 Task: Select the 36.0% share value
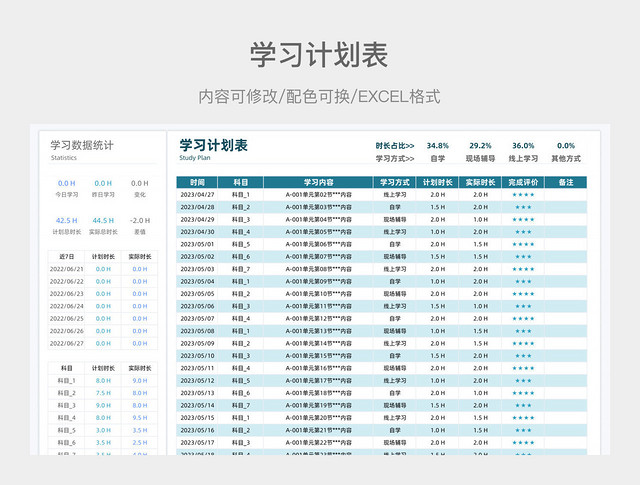(x=523, y=146)
